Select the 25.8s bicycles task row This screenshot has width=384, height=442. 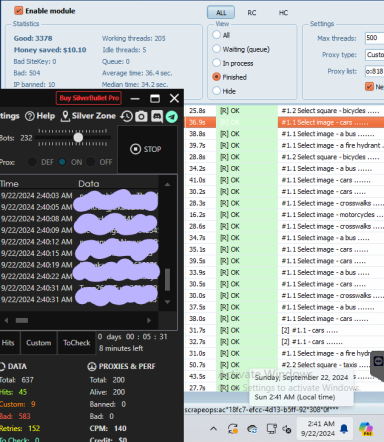(x=284, y=111)
